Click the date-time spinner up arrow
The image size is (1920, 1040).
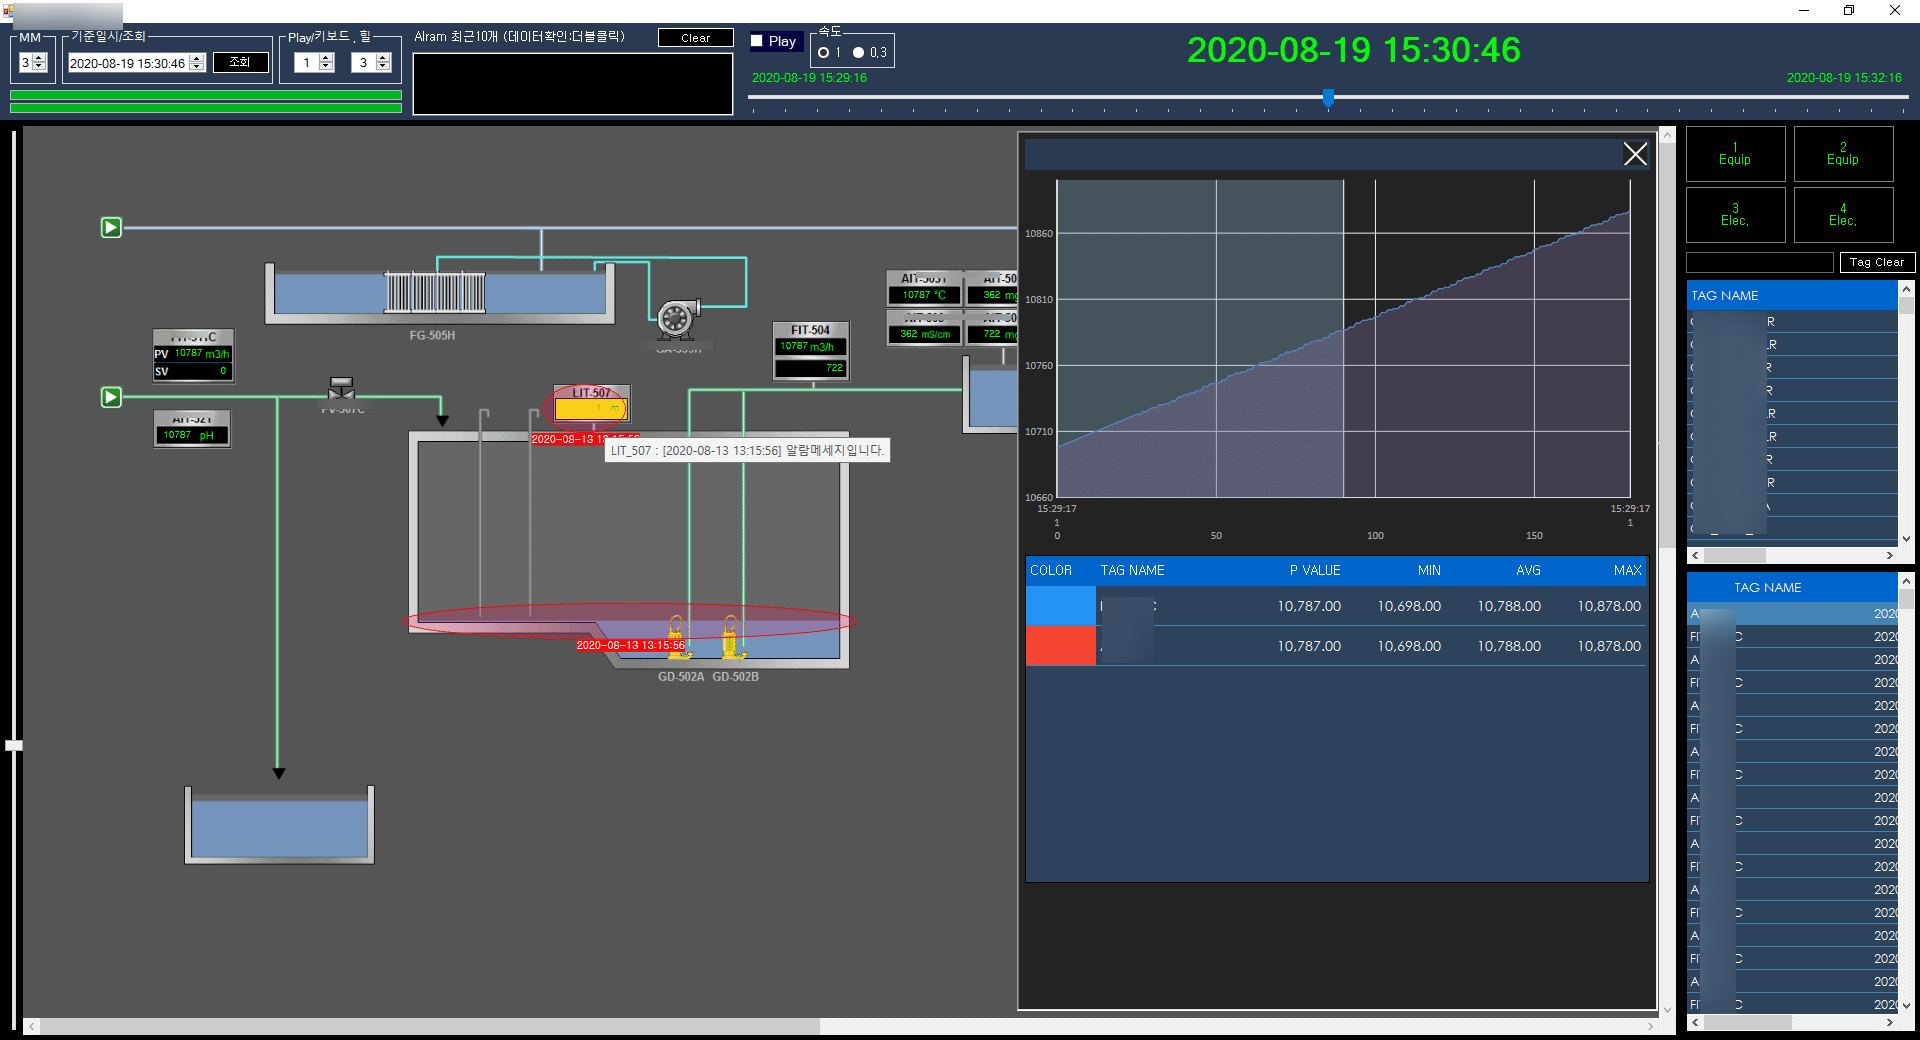[197, 58]
